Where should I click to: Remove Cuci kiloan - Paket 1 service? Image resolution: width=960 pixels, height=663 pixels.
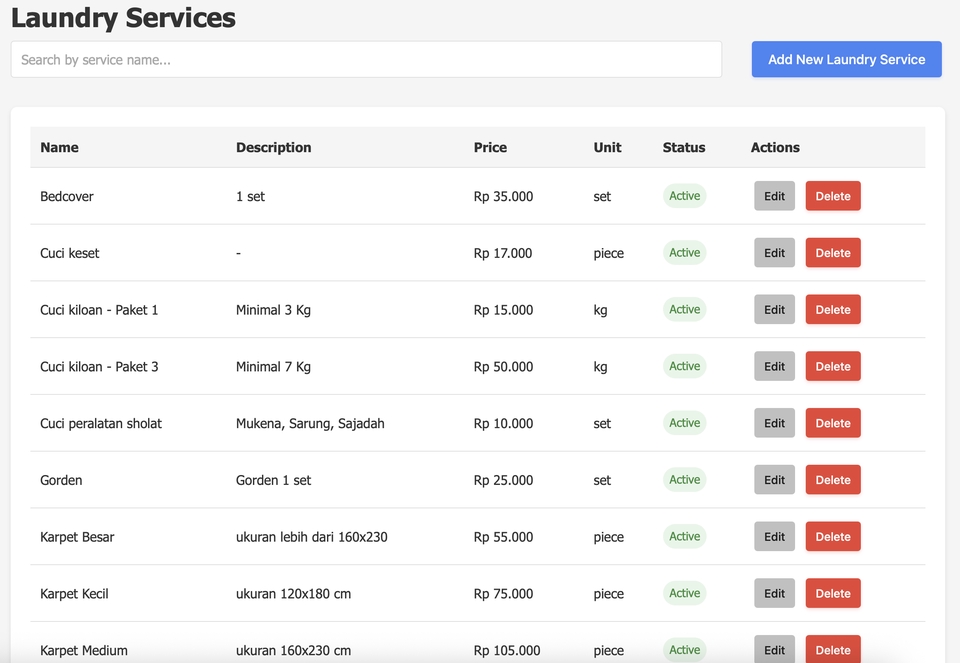(832, 310)
